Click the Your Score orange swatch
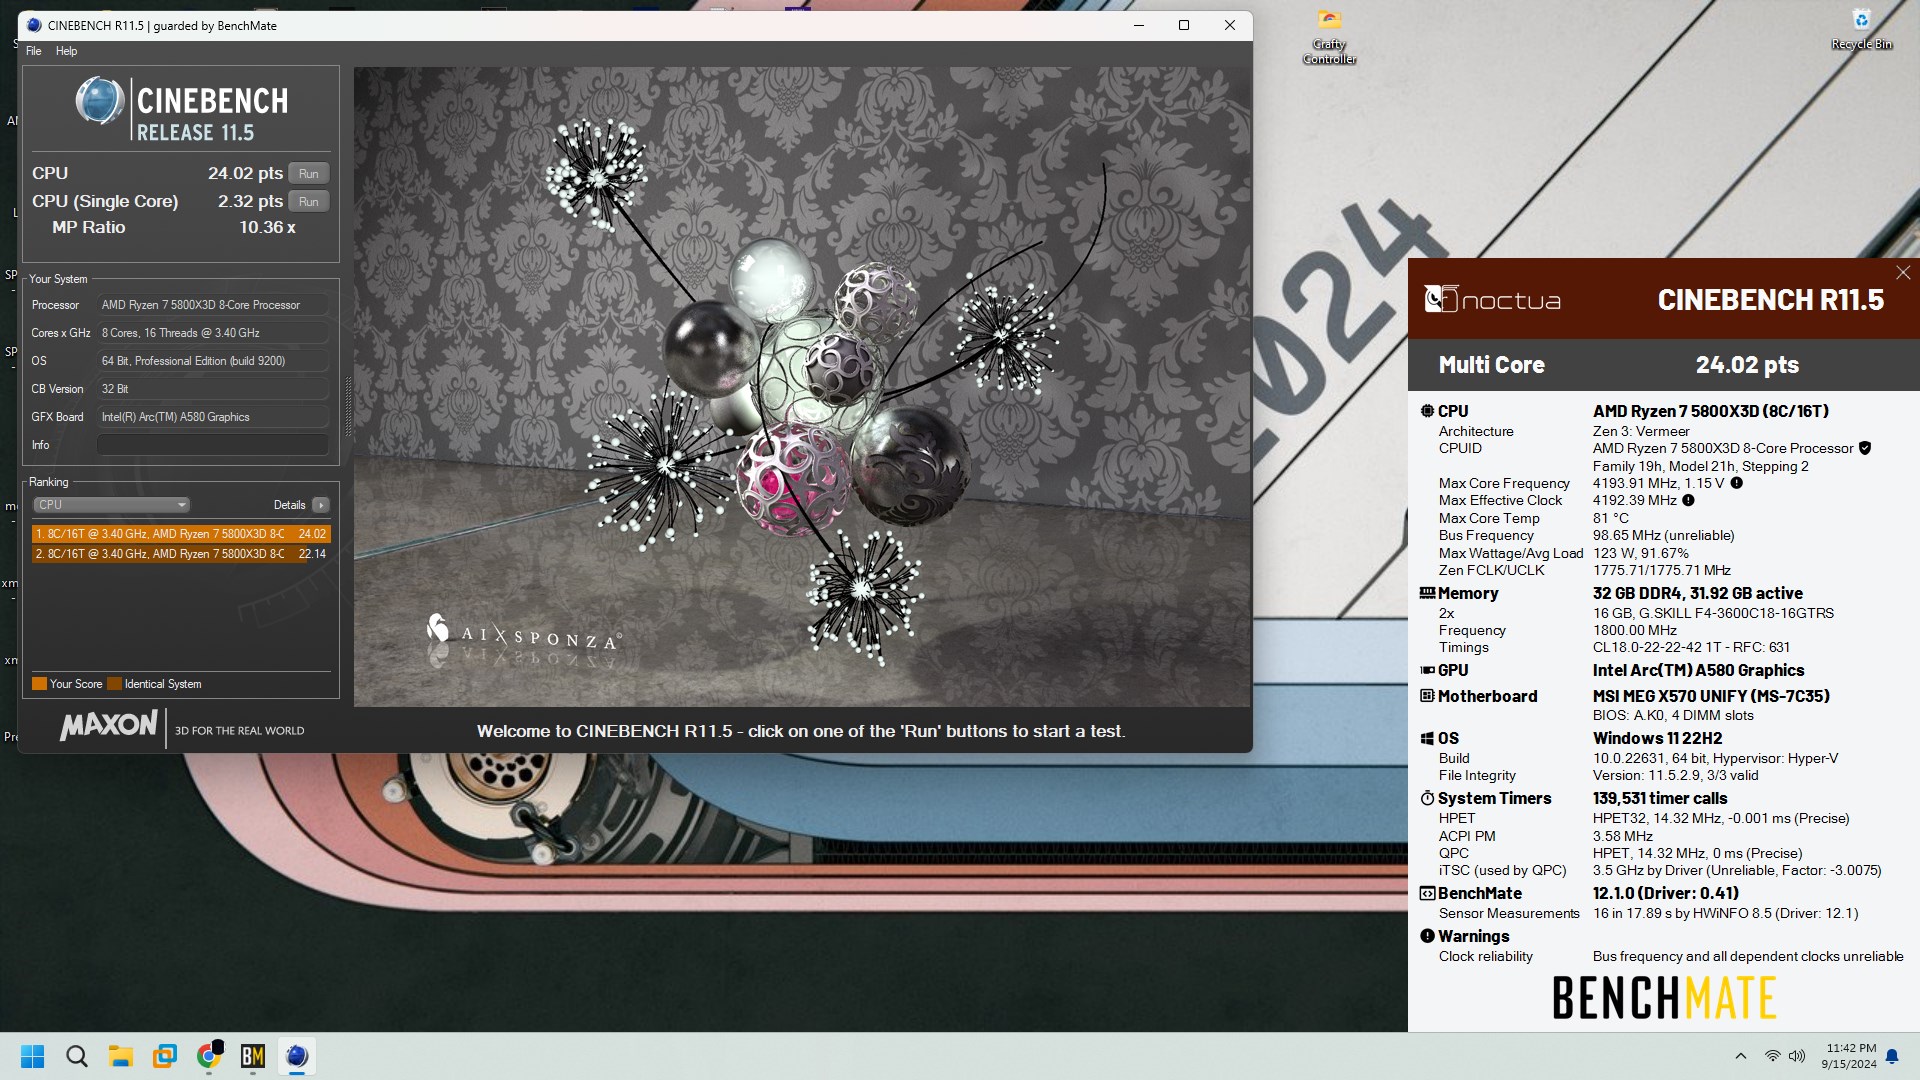The image size is (1920, 1080). pos(39,684)
